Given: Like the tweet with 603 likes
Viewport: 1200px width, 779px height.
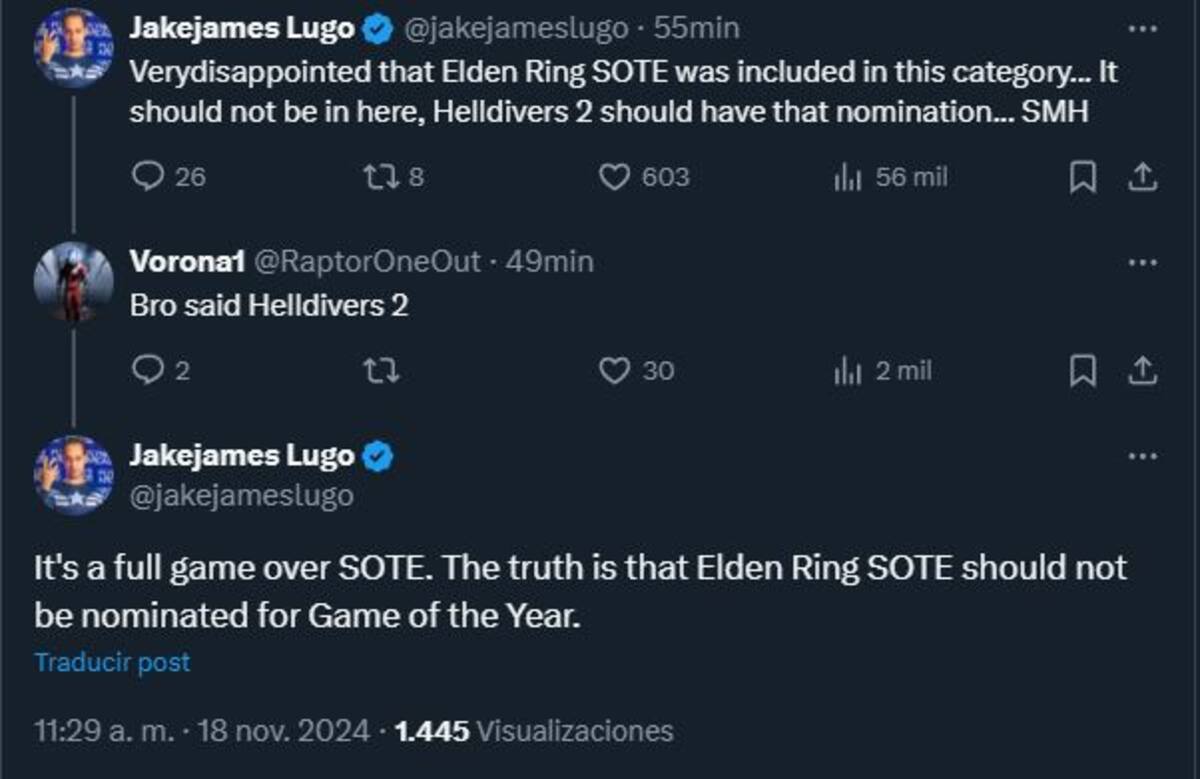Looking at the screenshot, I should point(643,178).
